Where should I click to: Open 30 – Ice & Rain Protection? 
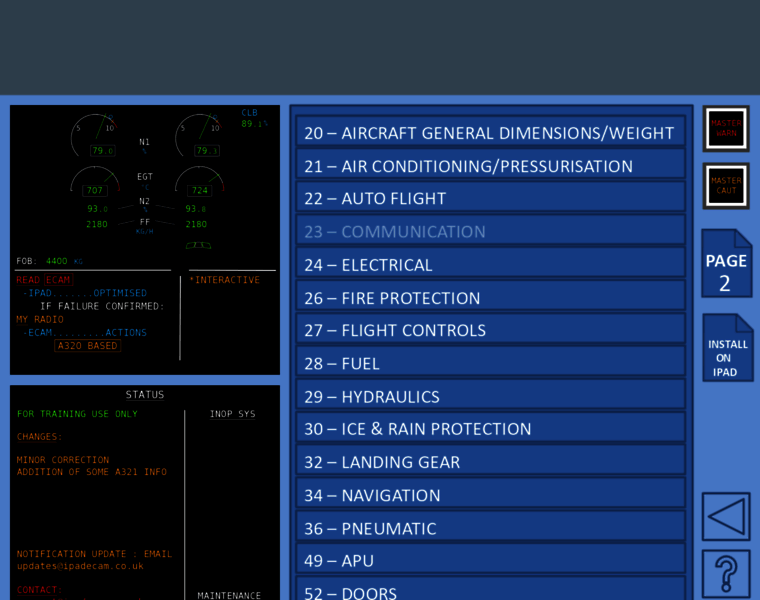pyautogui.click(x=490, y=429)
